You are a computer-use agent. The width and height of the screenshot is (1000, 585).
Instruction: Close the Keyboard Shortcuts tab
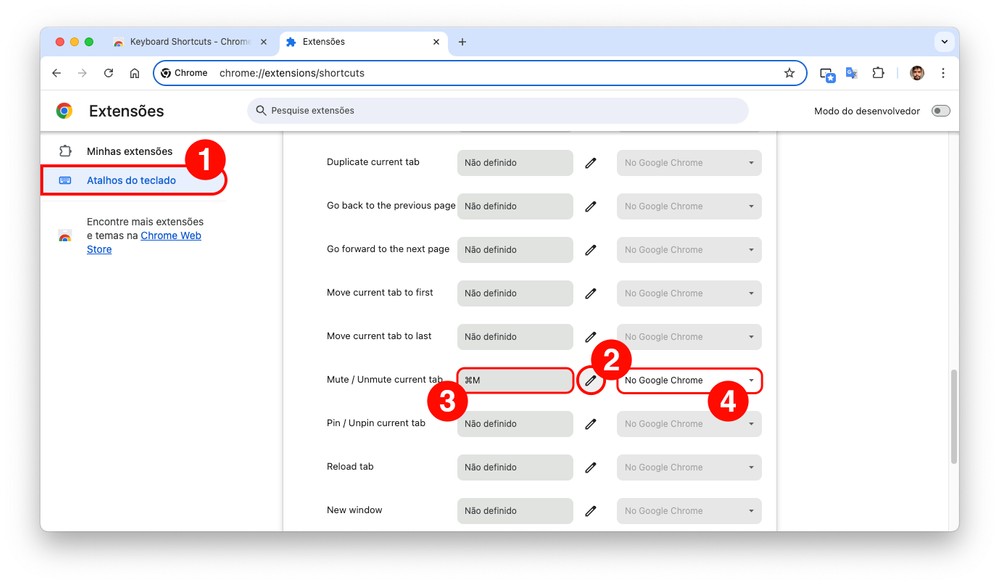click(x=263, y=42)
